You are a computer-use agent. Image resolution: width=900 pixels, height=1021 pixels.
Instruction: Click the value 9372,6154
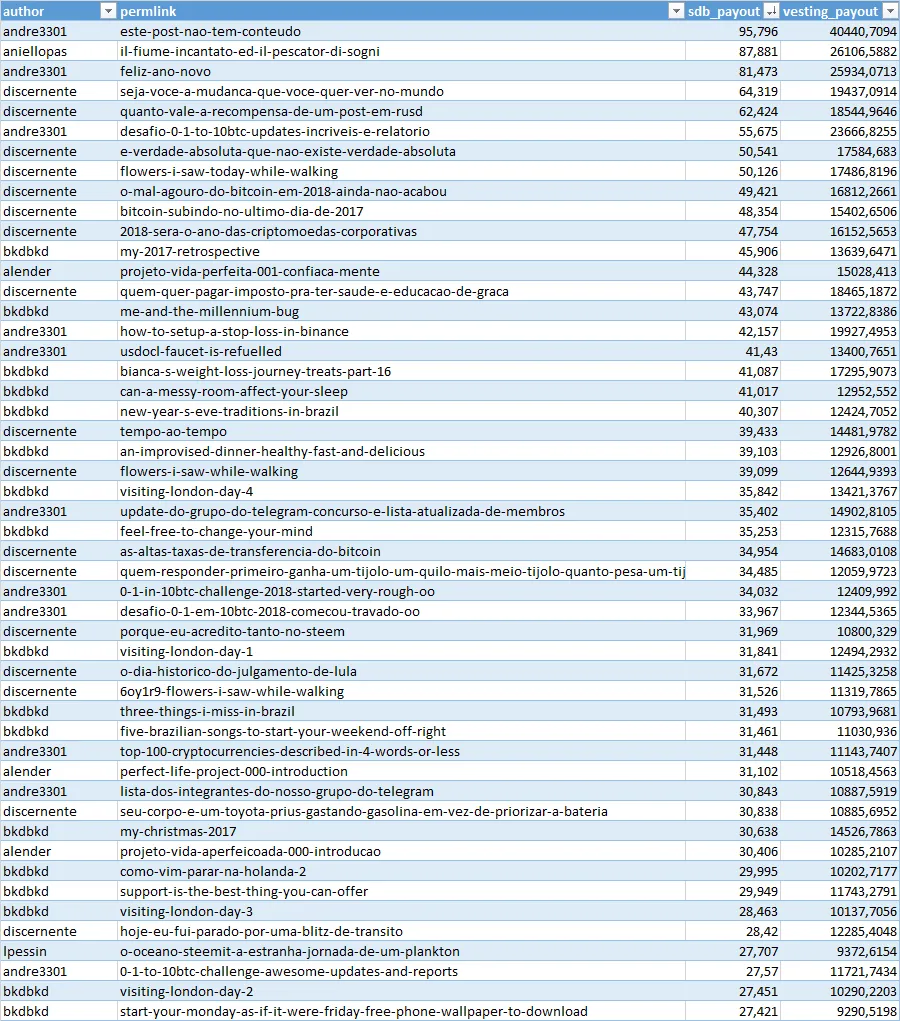click(x=839, y=952)
